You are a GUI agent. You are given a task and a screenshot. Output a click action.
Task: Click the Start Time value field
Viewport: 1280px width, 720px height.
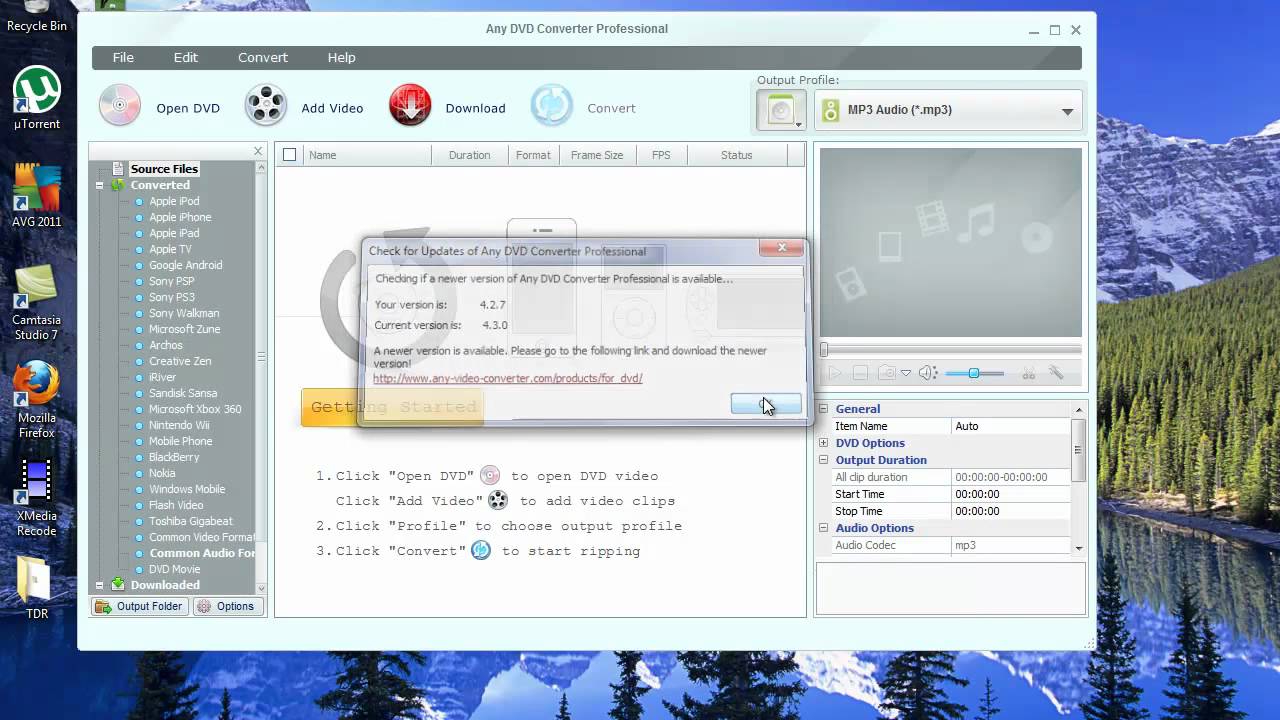click(1011, 494)
